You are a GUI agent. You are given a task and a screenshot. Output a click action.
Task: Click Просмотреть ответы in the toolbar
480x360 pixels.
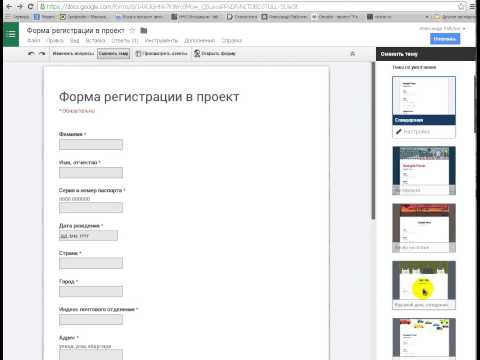(162, 54)
